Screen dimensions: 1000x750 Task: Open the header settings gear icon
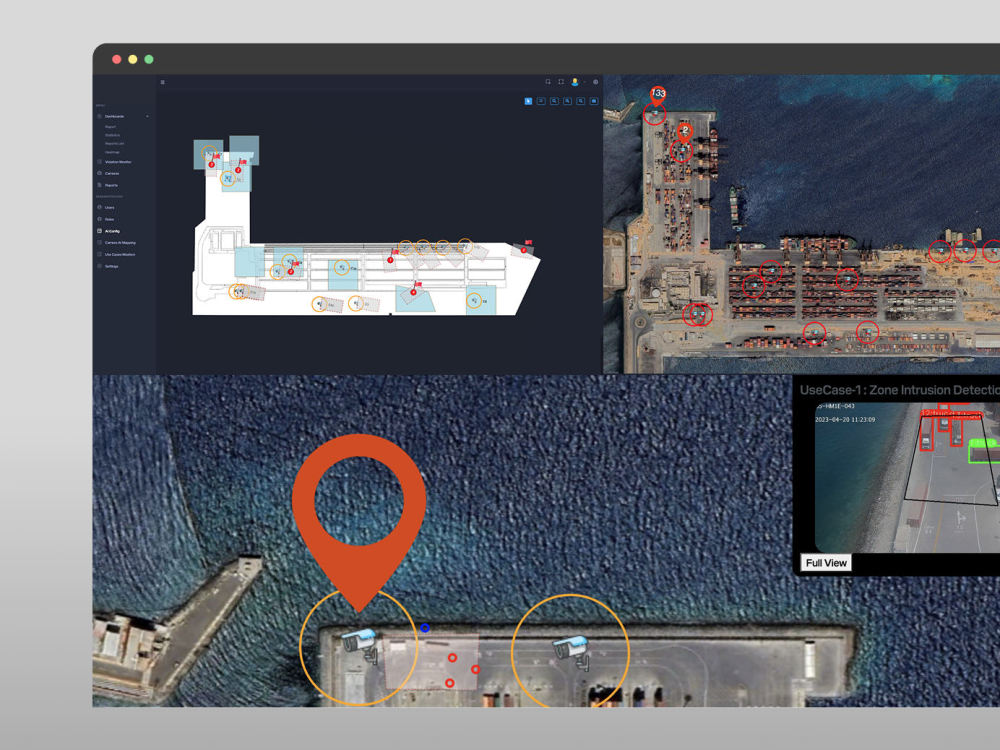pos(596,82)
